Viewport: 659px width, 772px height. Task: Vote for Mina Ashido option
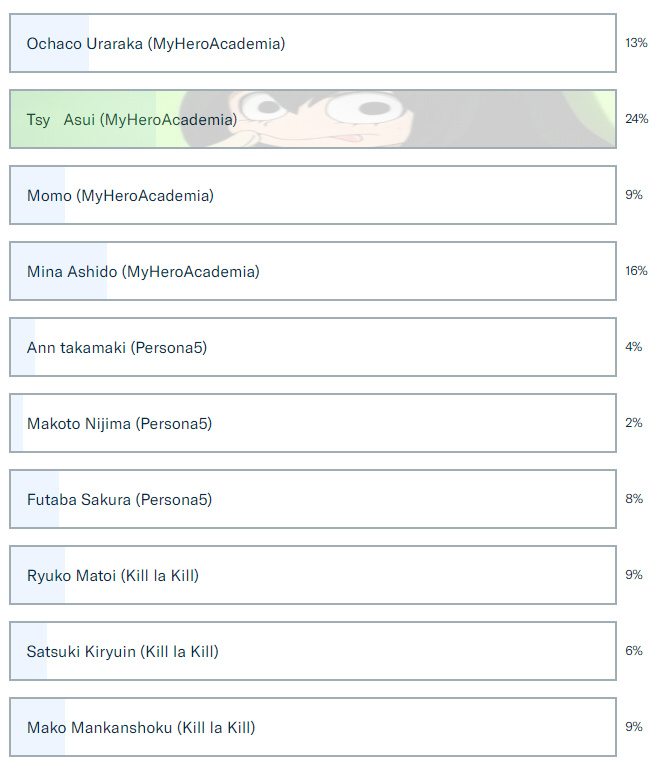[x=313, y=271]
